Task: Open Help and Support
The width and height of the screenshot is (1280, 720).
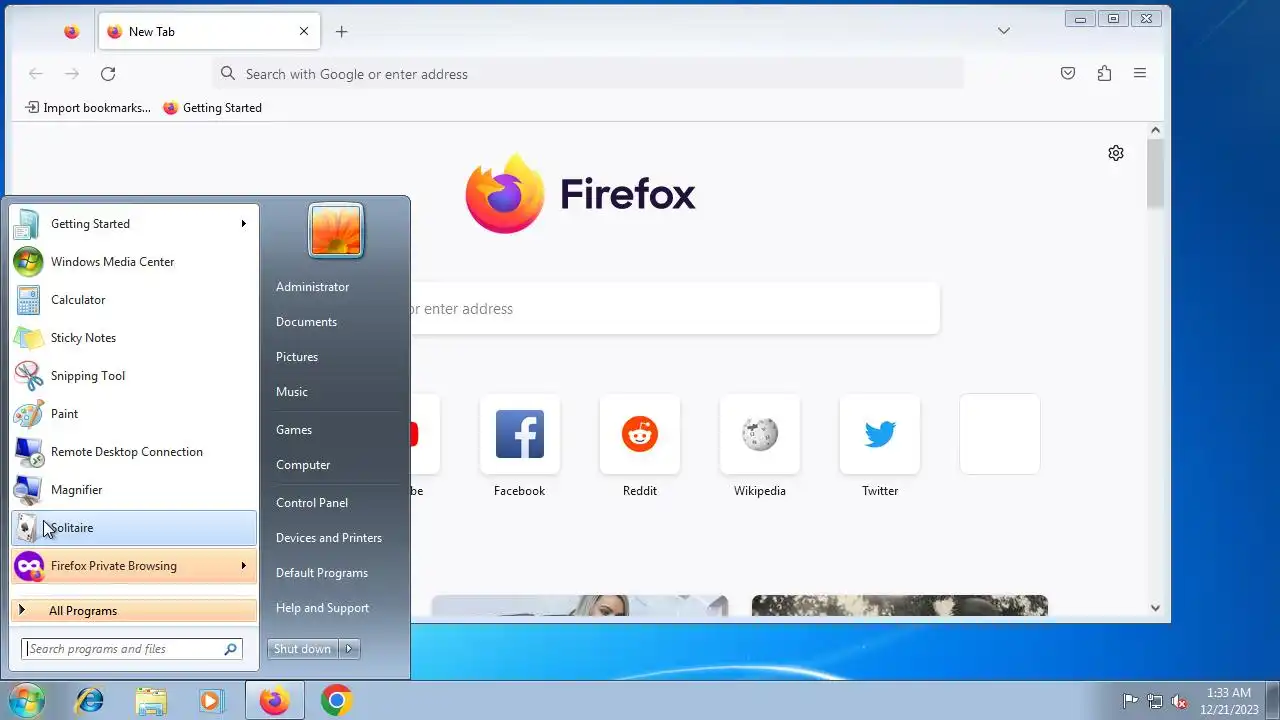Action: (x=322, y=608)
